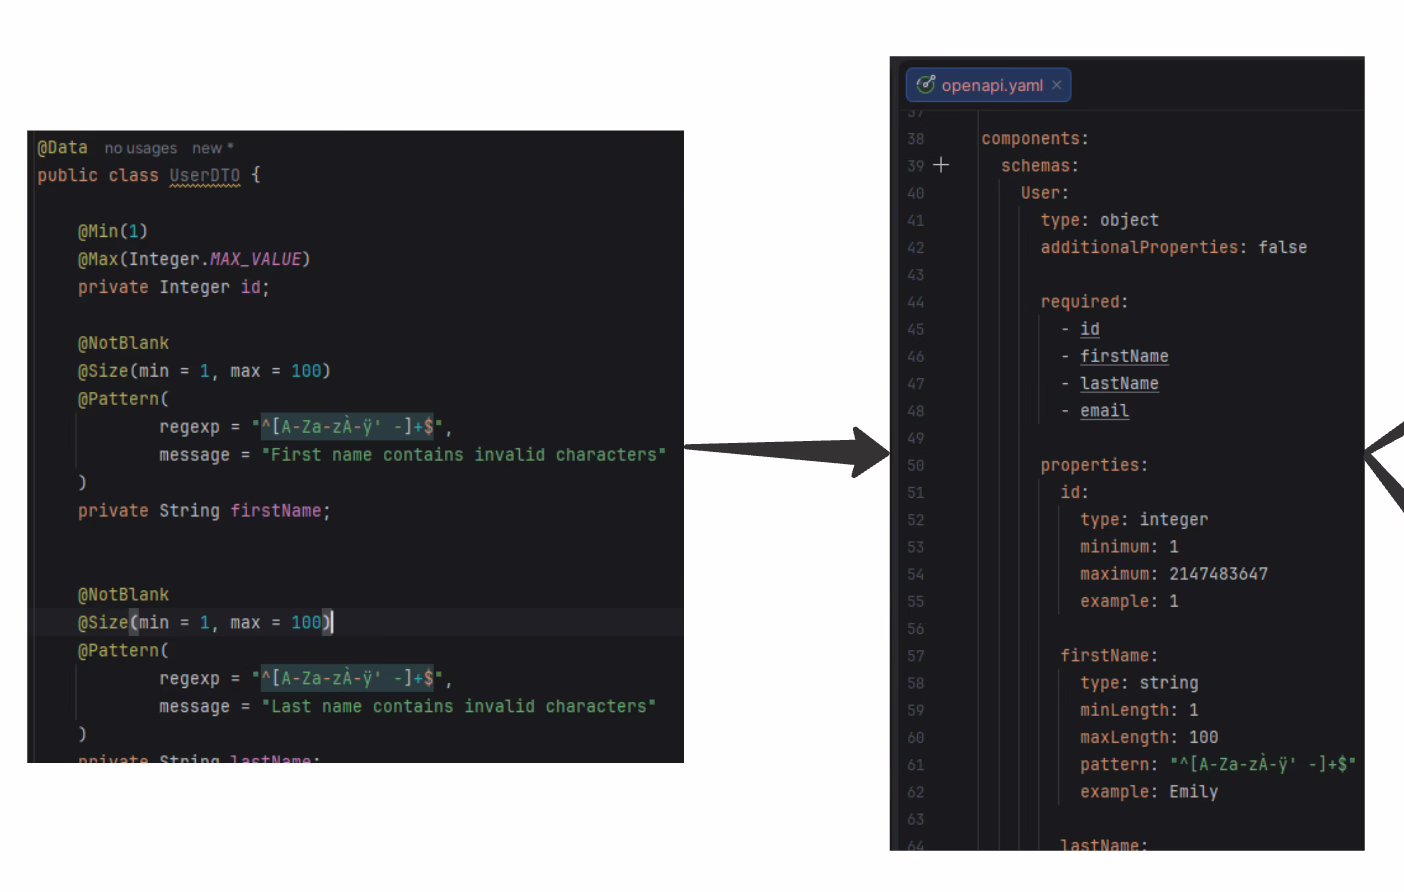The height and width of the screenshot is (892, 1404).
Task: Click the openapi.yaml file type icon
Action: 926,85
